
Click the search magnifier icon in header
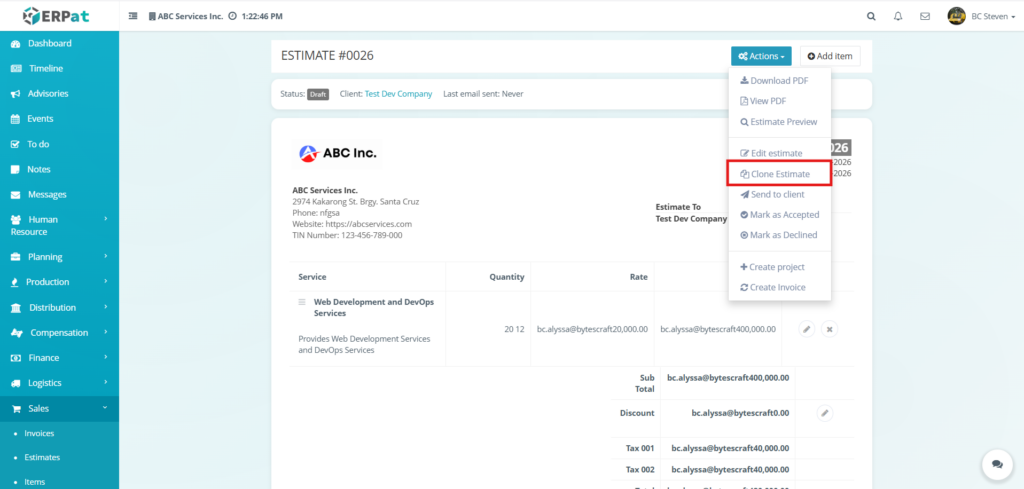[871, 17]
